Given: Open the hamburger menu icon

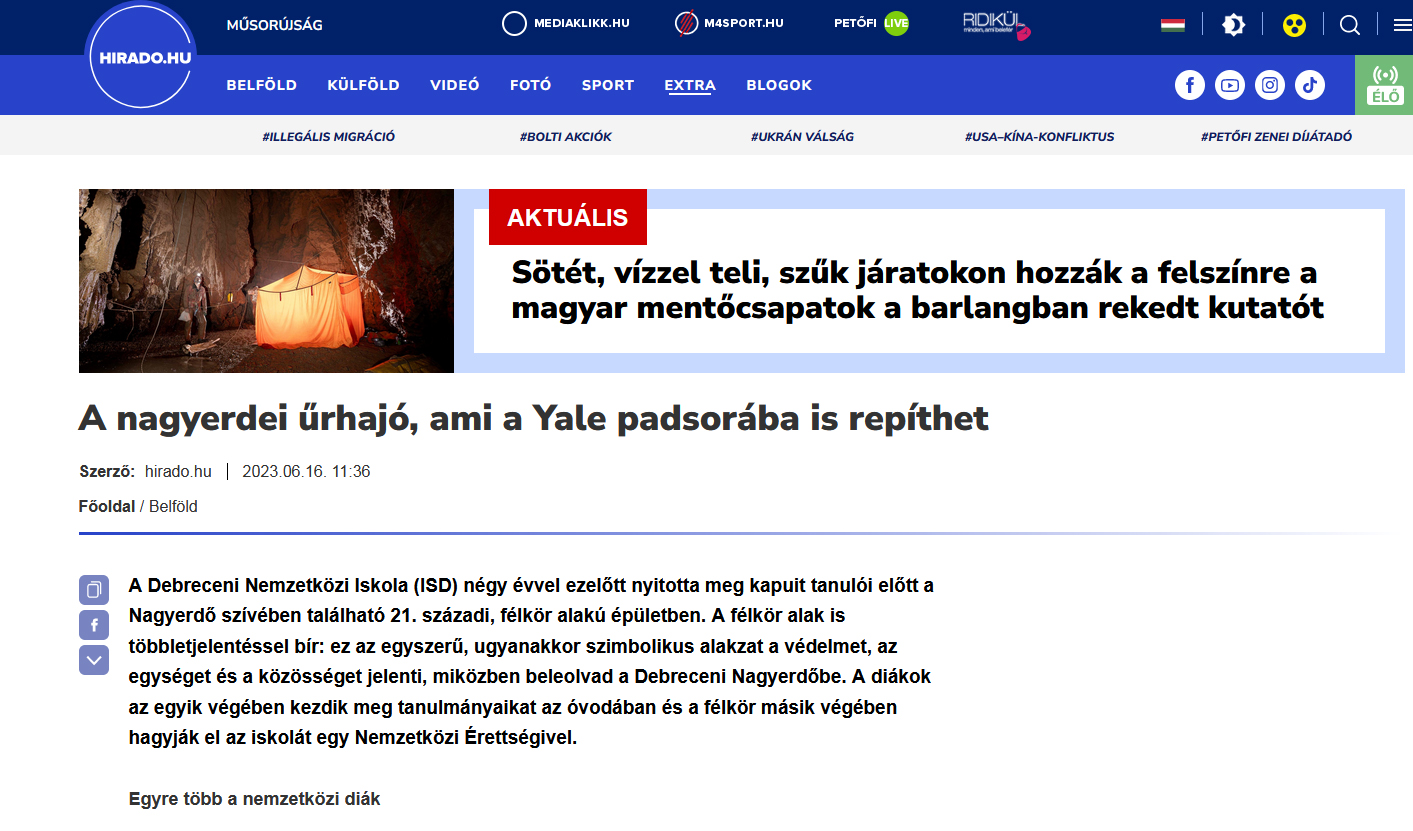Looking at the screenshot, I should tap(1402, 25).
